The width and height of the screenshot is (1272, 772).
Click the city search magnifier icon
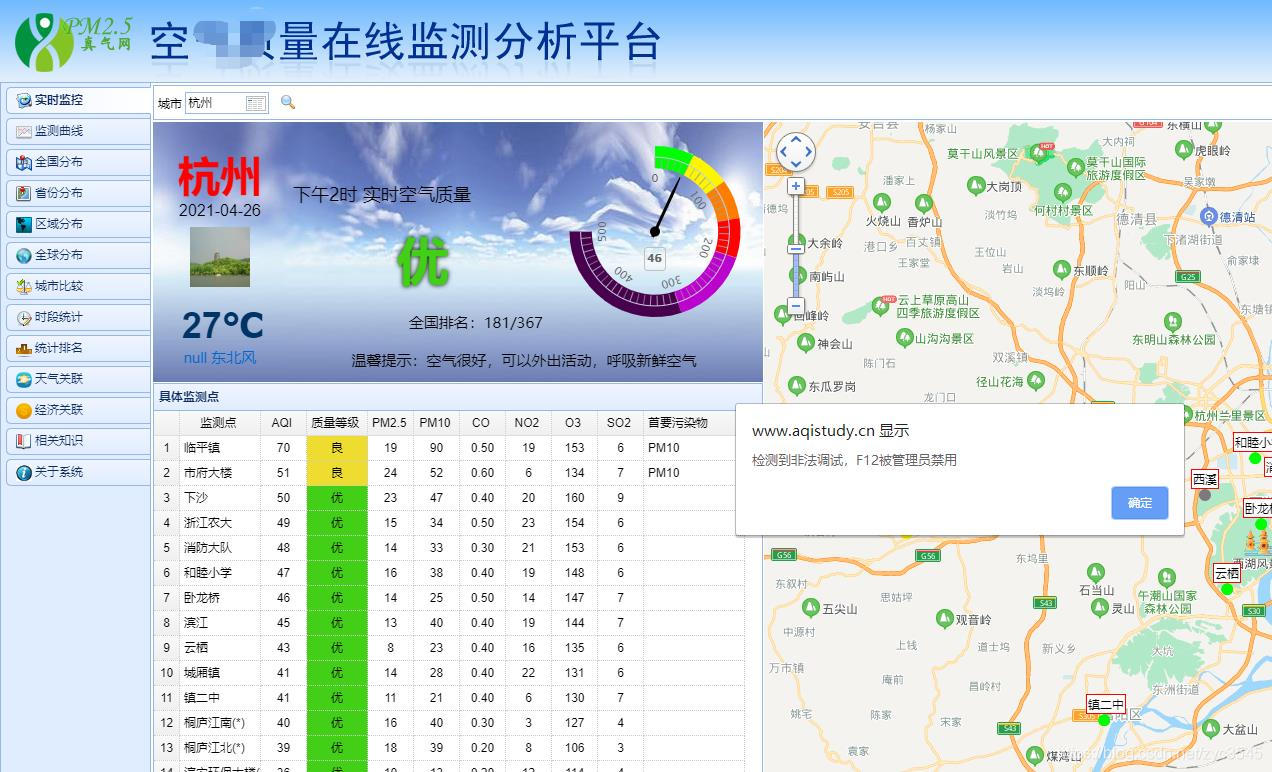pos(288,102)
